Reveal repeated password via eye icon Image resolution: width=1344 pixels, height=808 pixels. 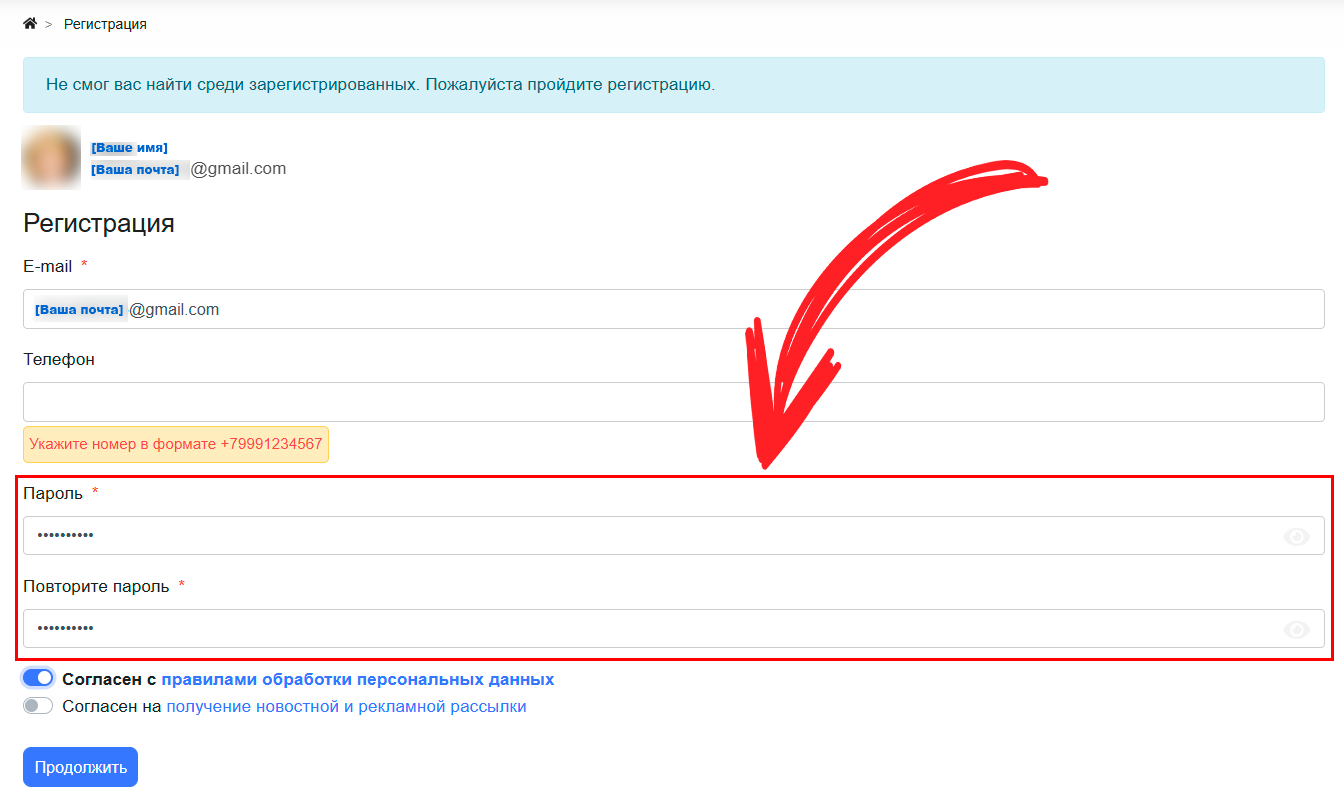point(1296,629)
